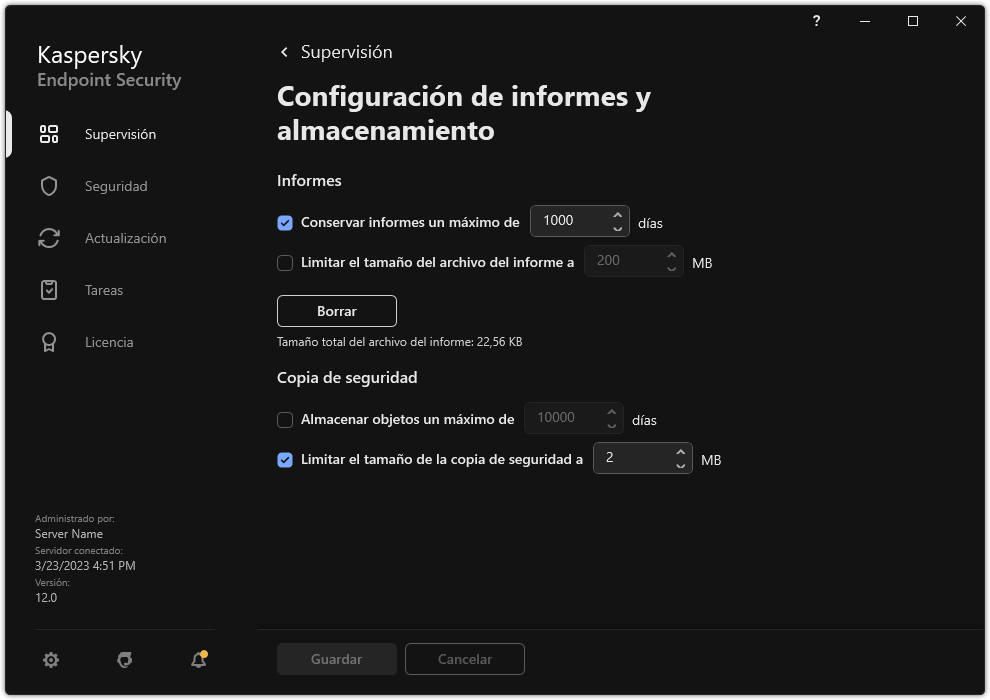The image size is (990, 700).
Task: Click the help question mark icon
Action: (815, 21)
